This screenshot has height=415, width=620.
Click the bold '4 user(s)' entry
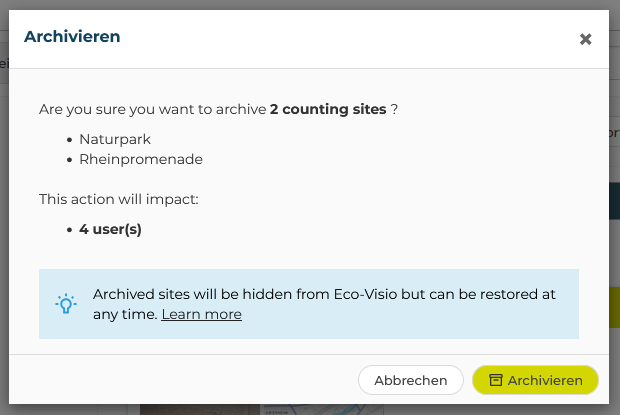click(110, 229)
